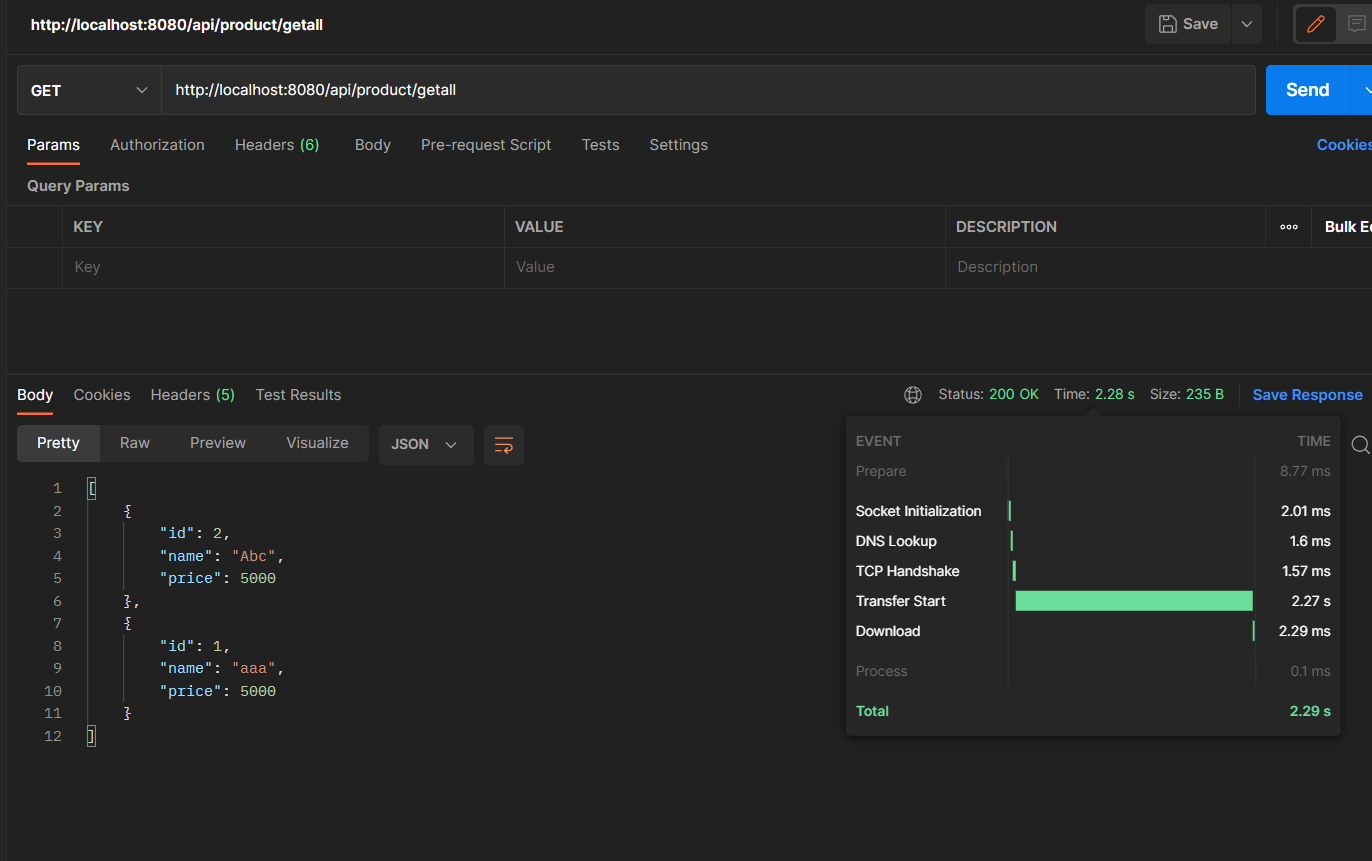Click the "Abc" name value in JSON
1372x861 pixels.
(x=255, y=556)
